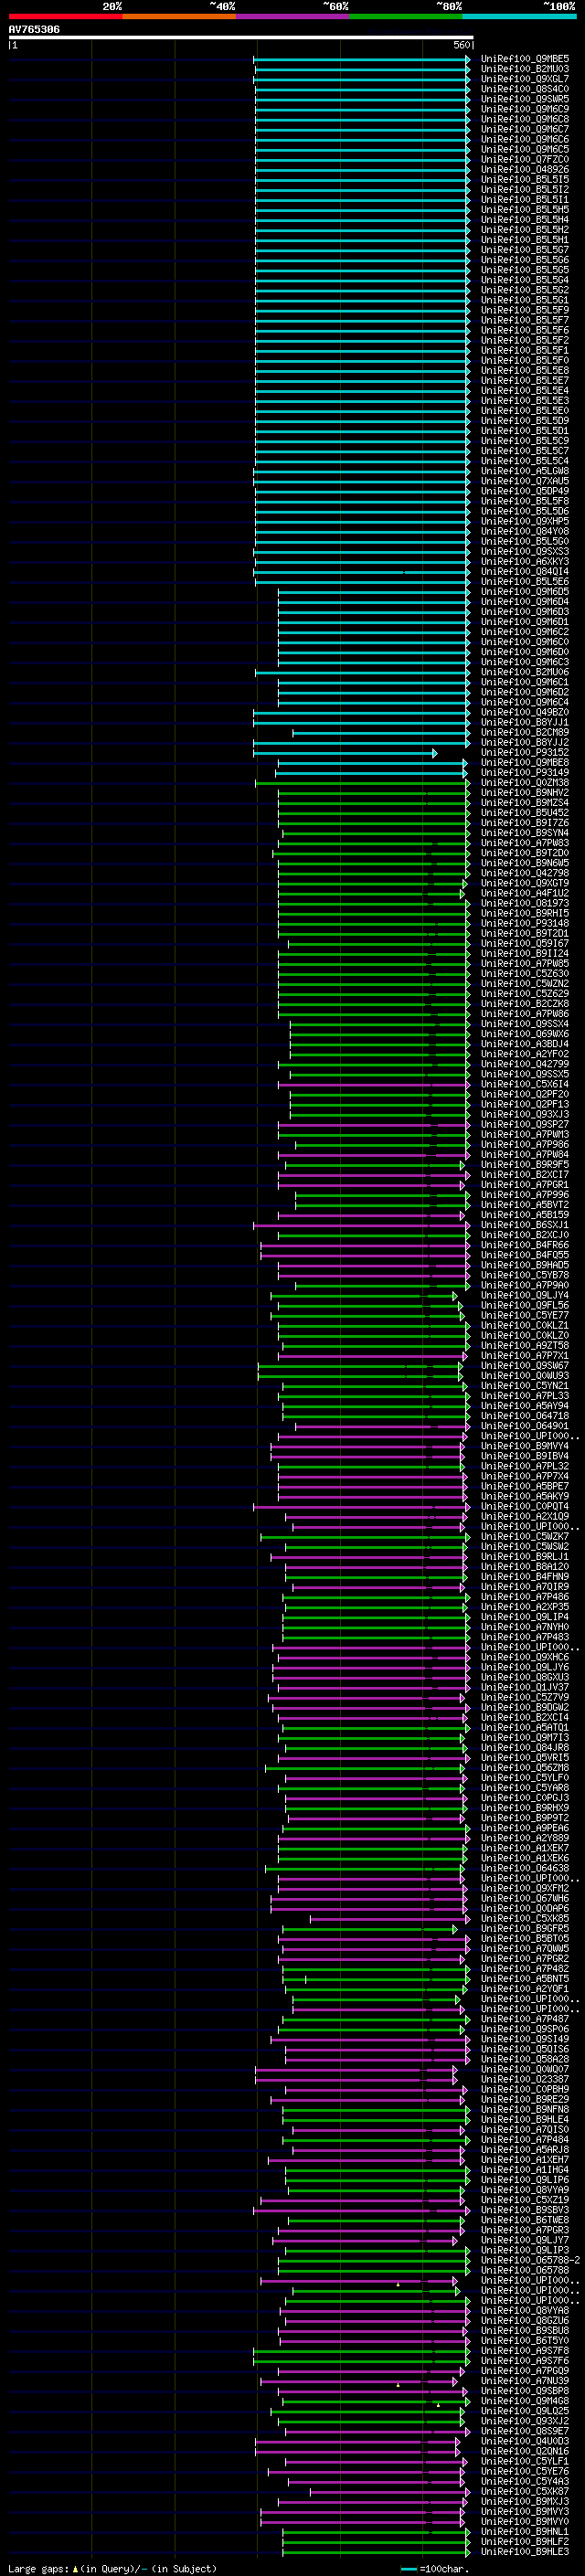Select label UniRef100_Q9SXS3
The height and width of the screenshot is (2576, 585).
524,551
